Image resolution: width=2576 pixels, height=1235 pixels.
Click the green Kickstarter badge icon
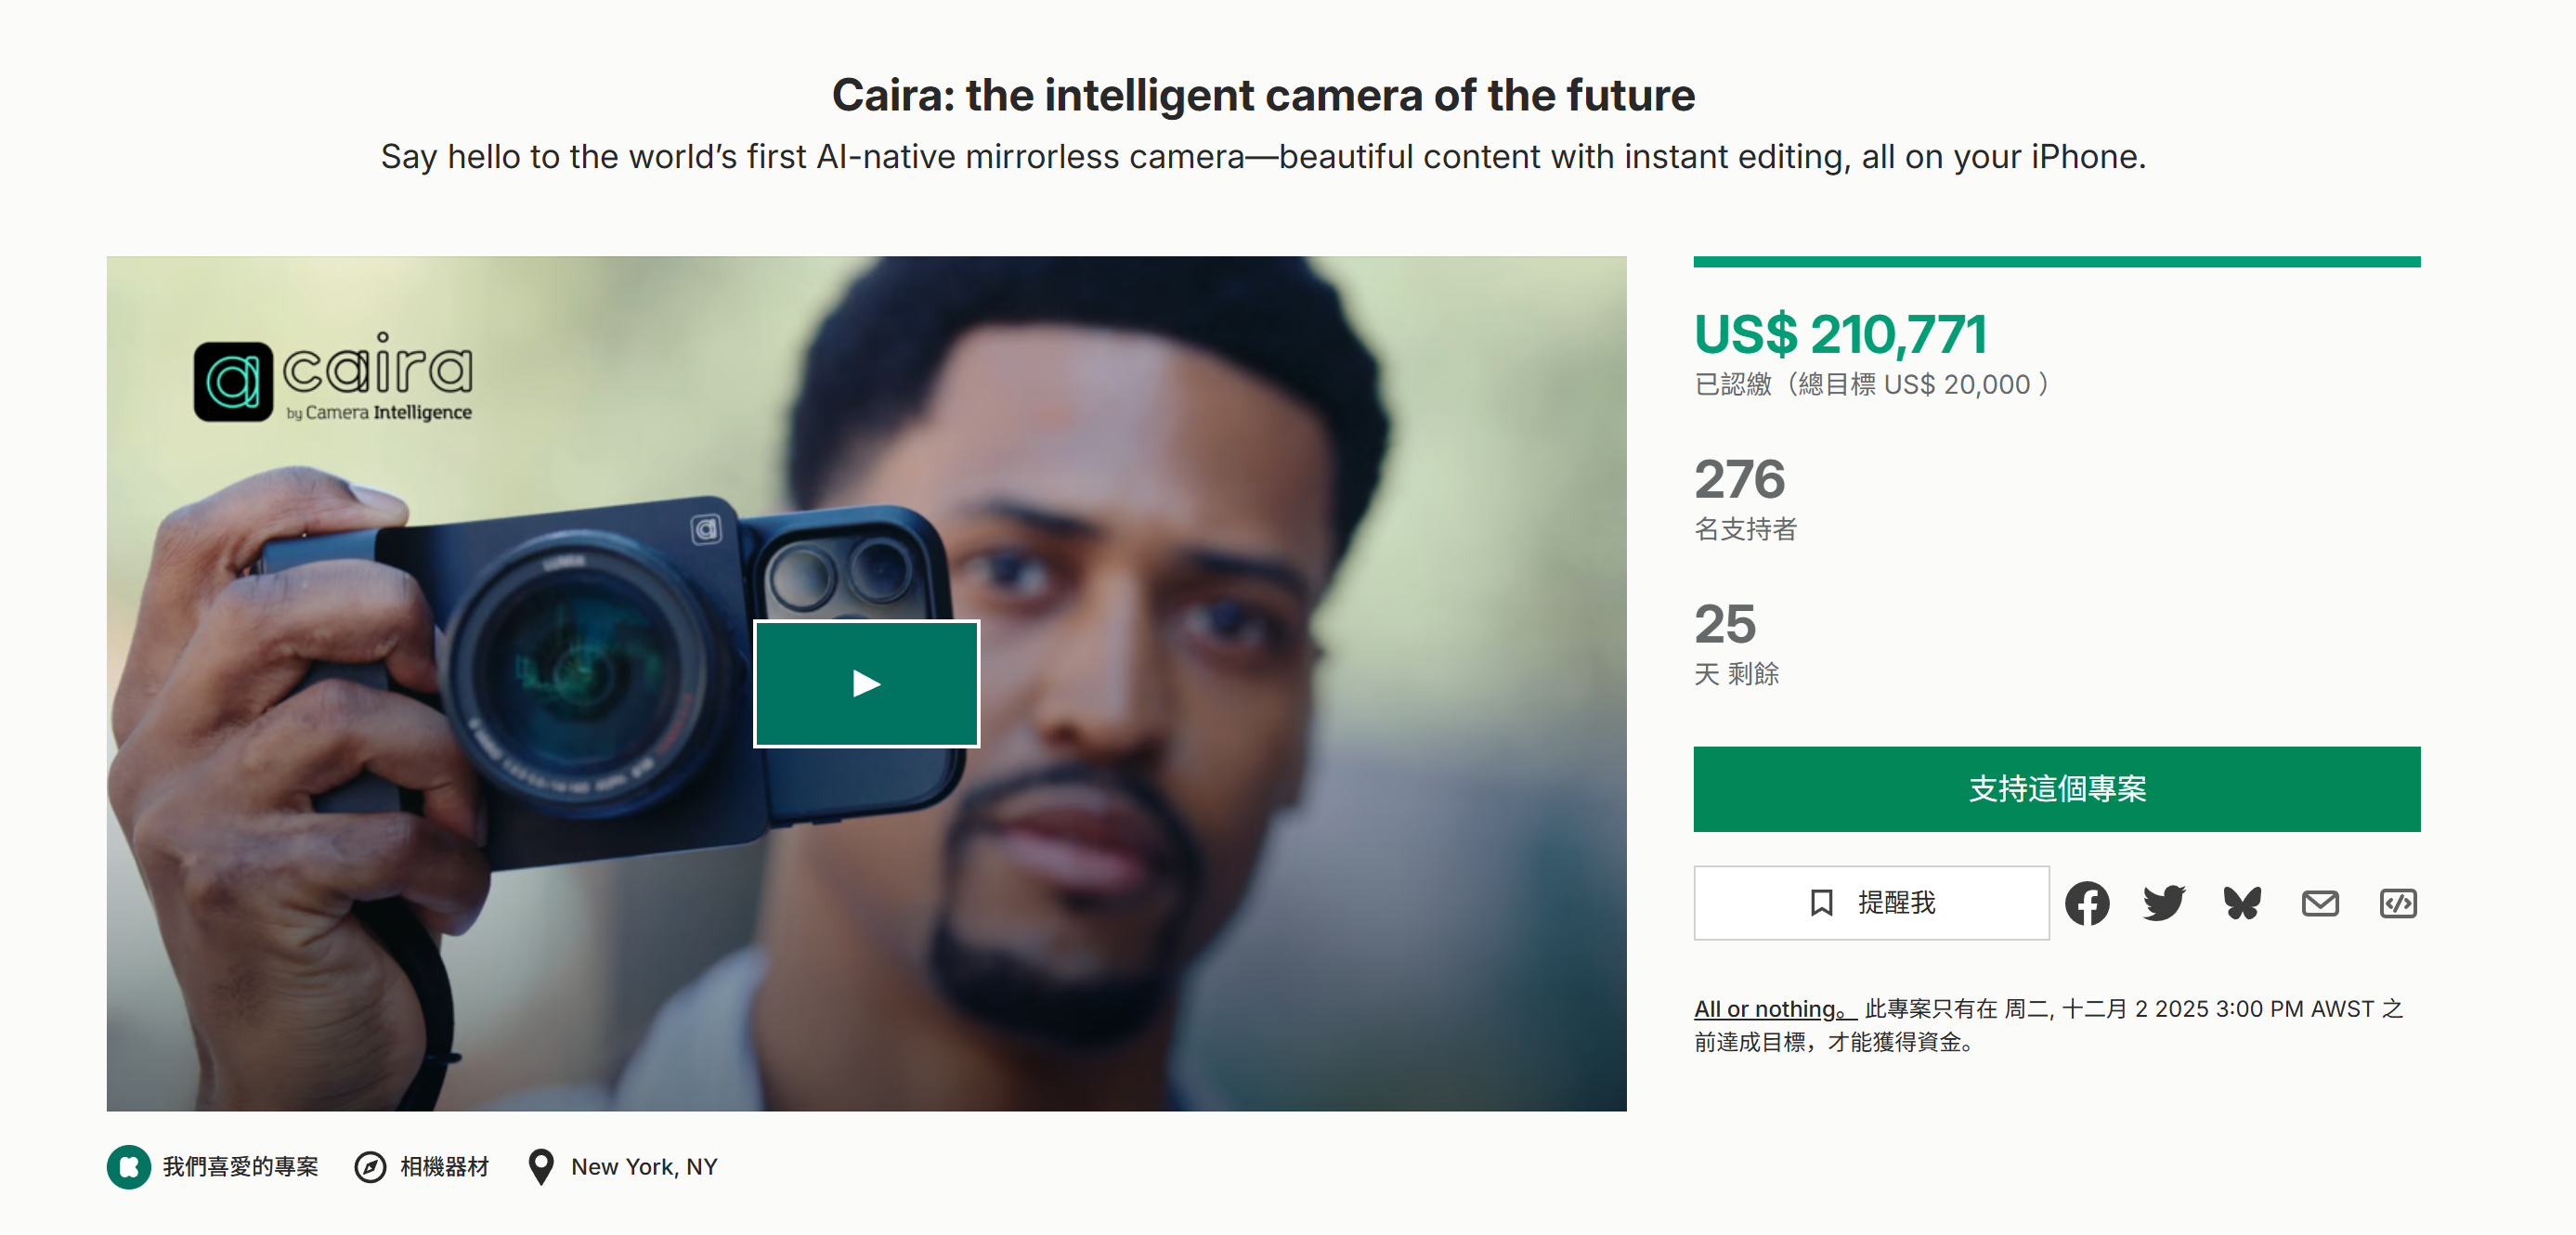point(129,1167)
